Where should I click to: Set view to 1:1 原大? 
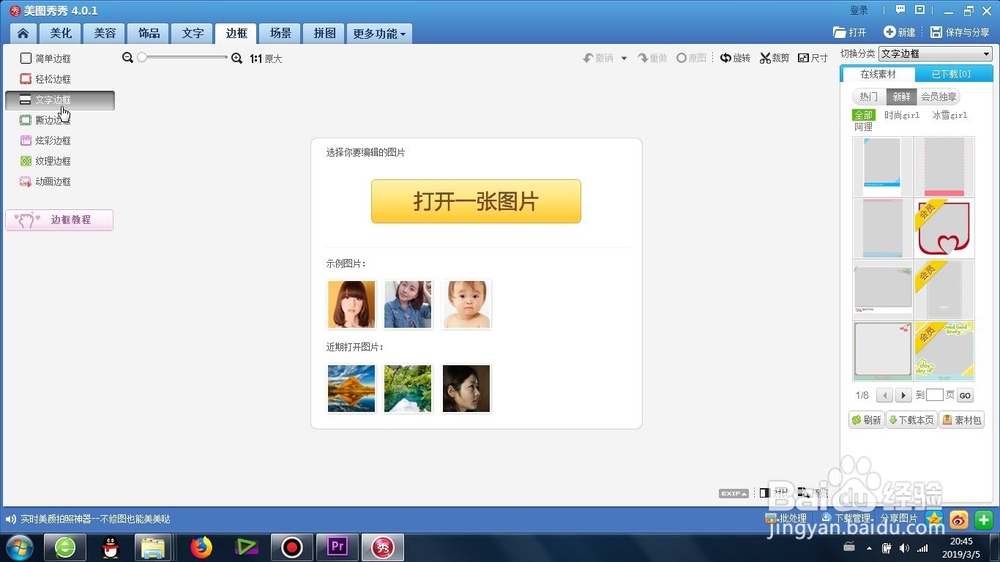266,59
